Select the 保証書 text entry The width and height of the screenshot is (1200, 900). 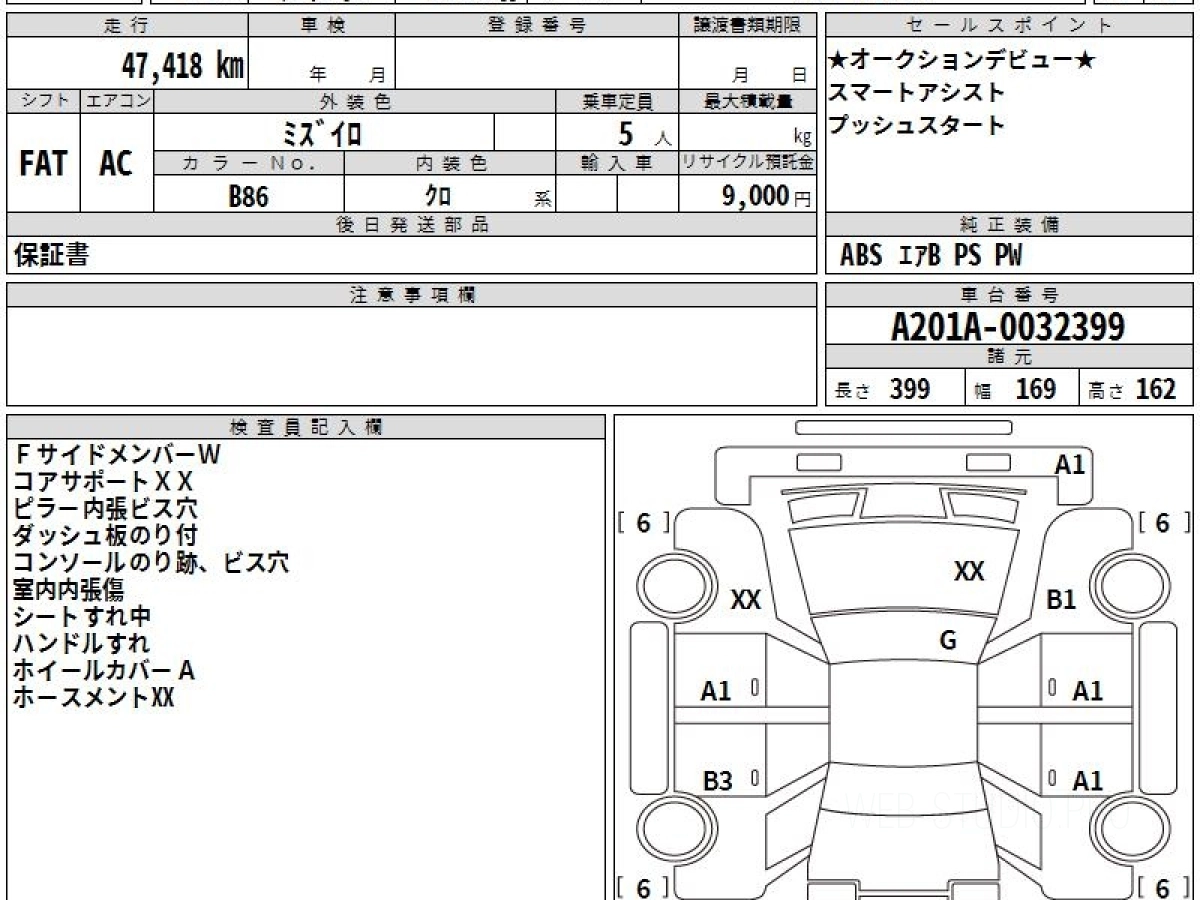pyautogui.click(x=51, y=256)
